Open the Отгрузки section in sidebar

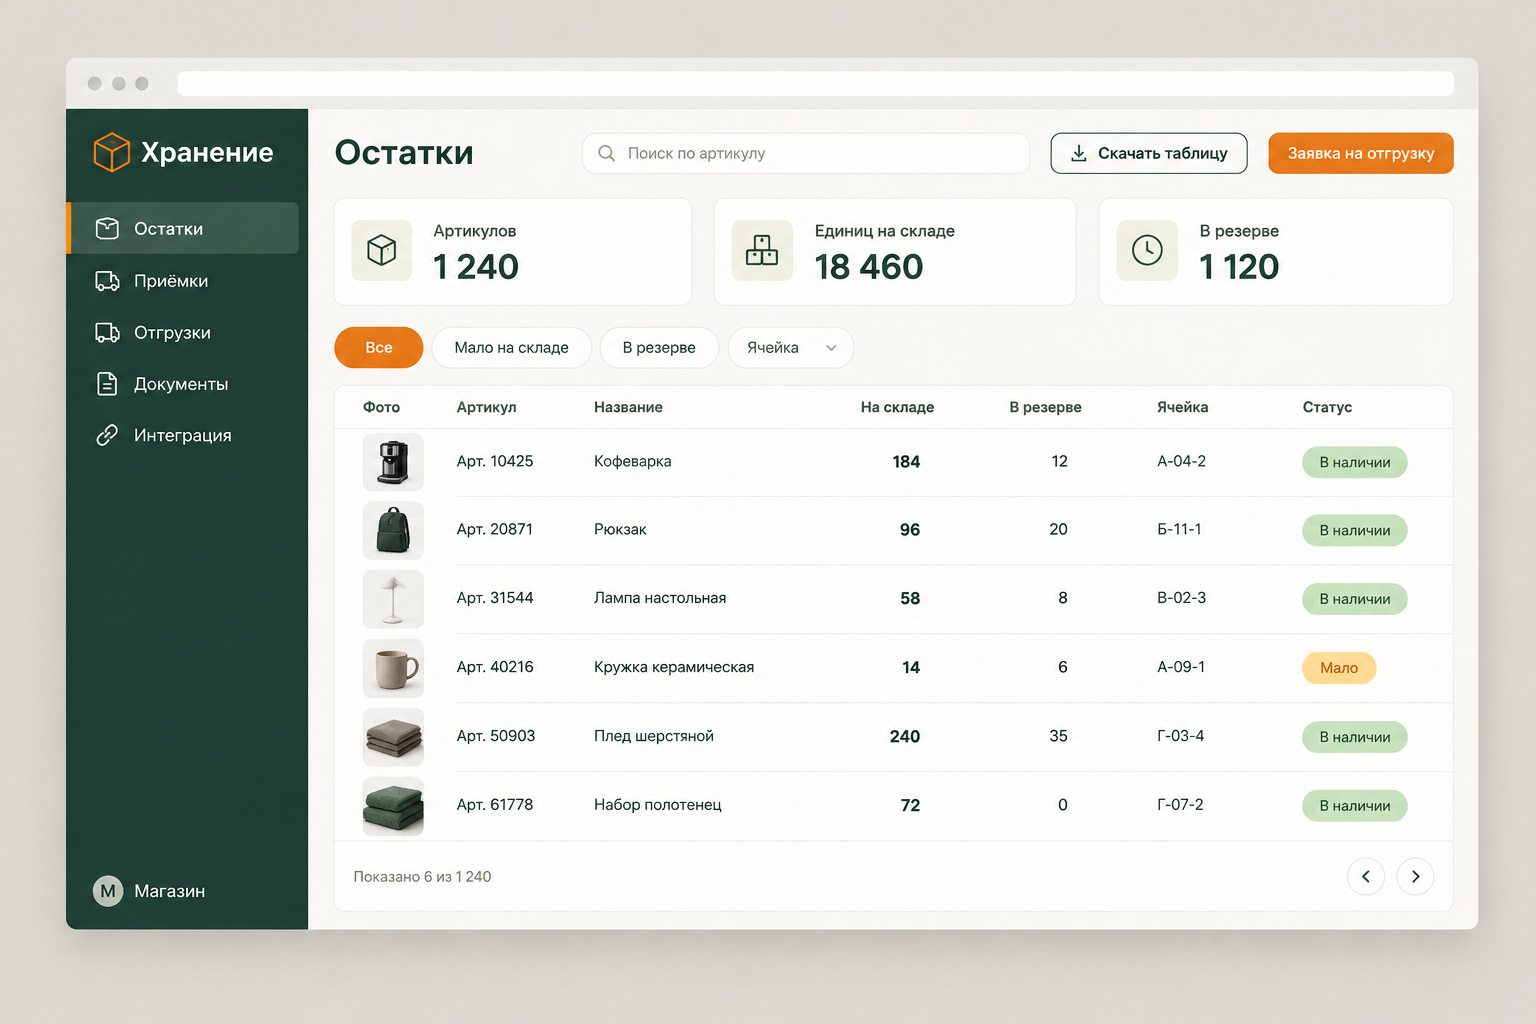(184, 333)
